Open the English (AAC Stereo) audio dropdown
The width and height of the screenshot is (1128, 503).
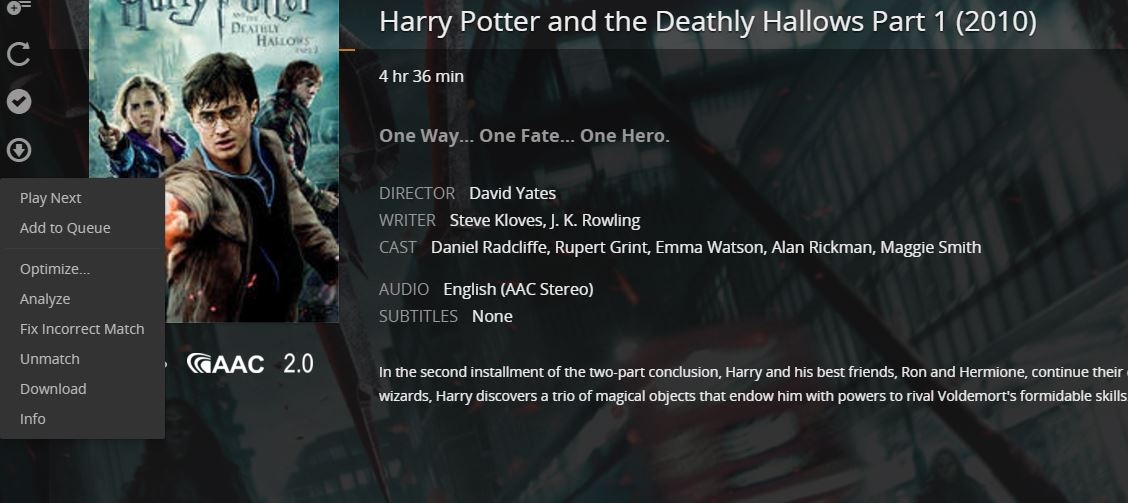[x=518, y=289]
